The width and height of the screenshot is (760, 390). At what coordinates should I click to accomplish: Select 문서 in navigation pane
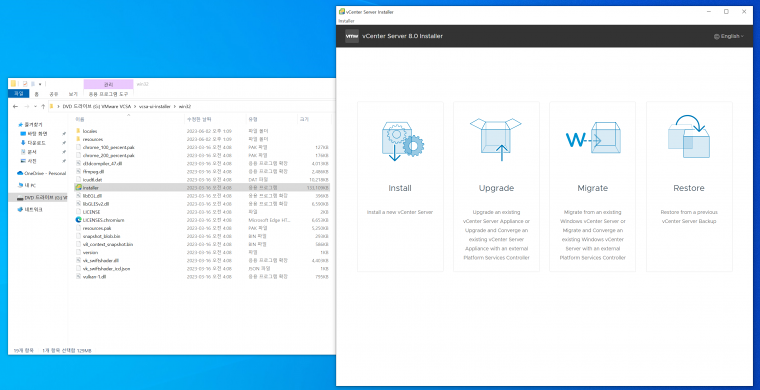pyautogui.click(x=30, y=152)
